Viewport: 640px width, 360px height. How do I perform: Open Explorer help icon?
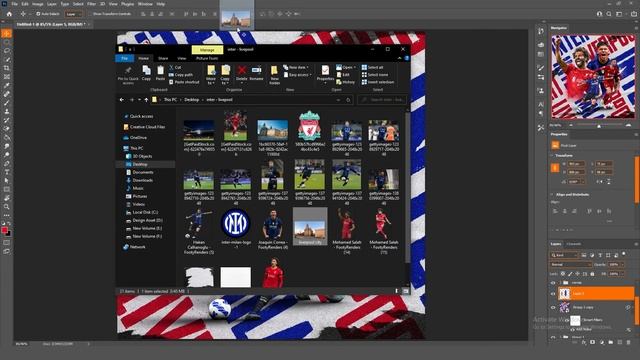point(407,58)
